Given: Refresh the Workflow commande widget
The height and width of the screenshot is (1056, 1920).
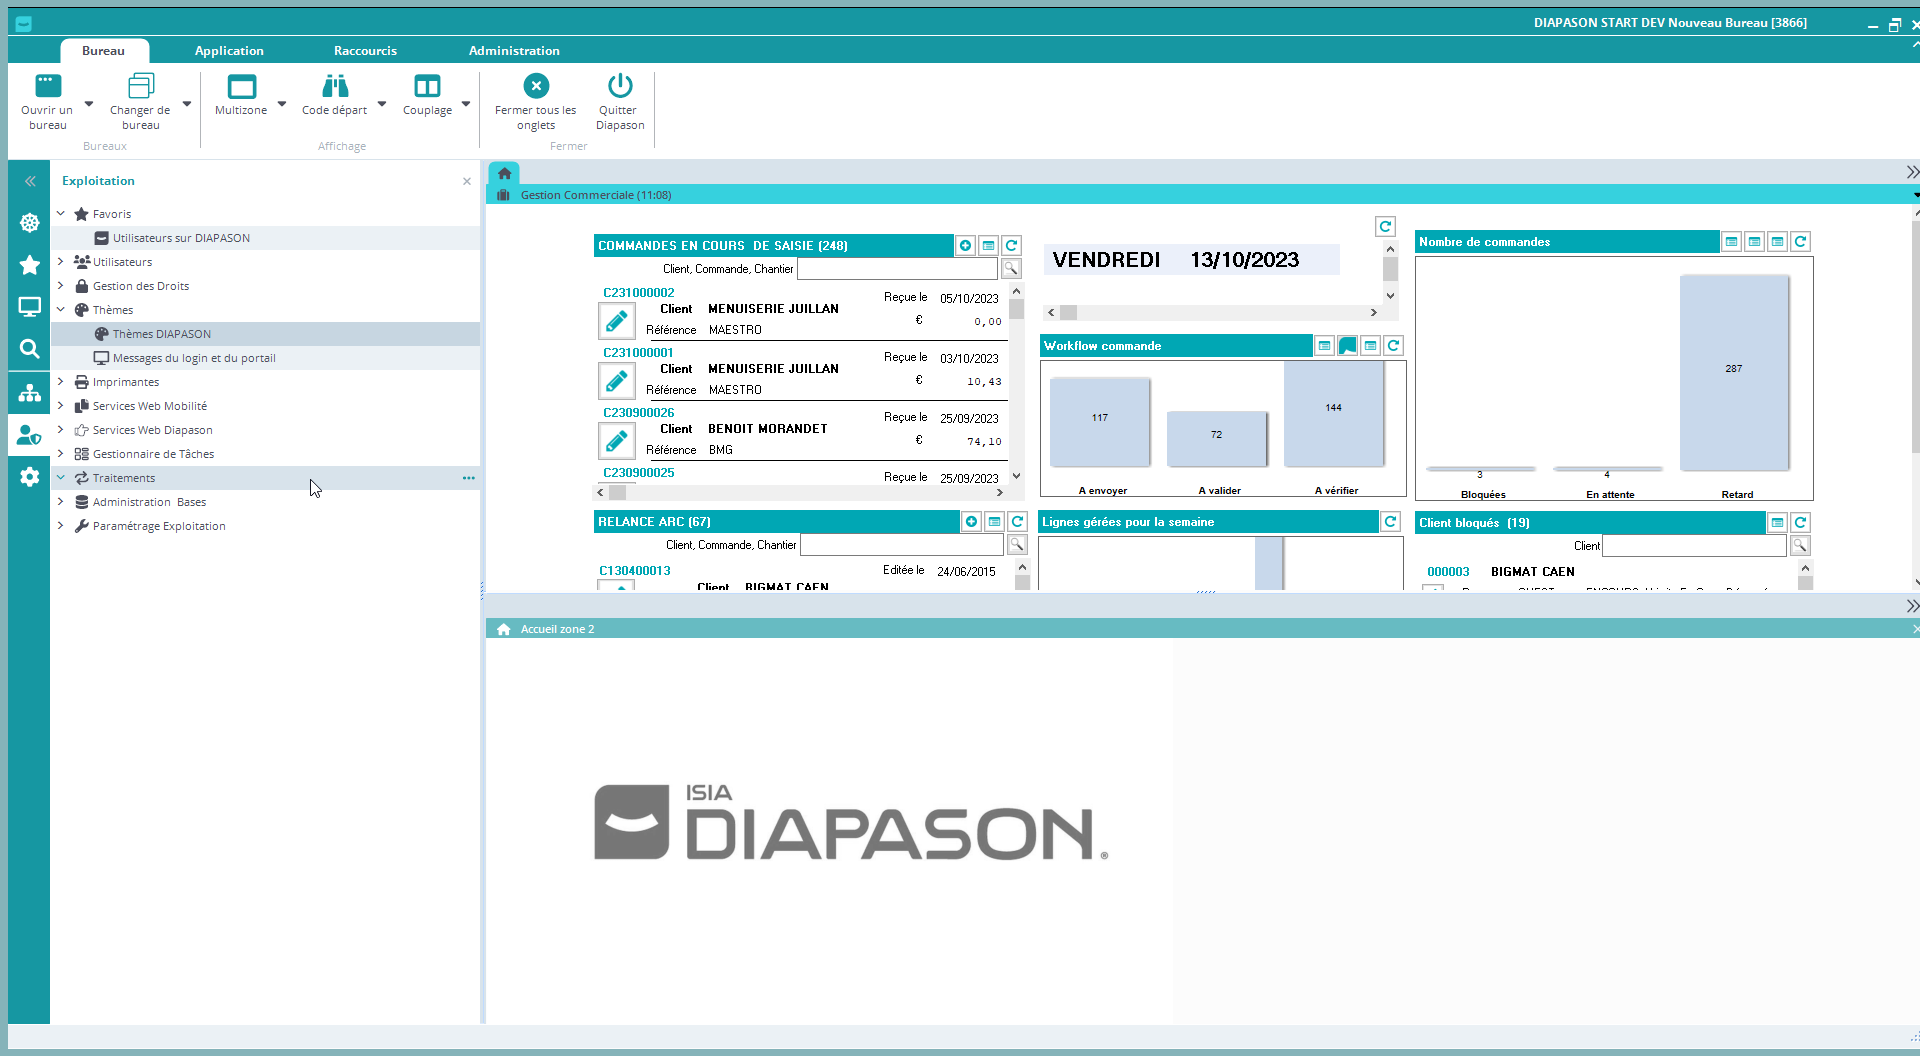Looking at the screenshot, I should click(x=1393, y=346).
